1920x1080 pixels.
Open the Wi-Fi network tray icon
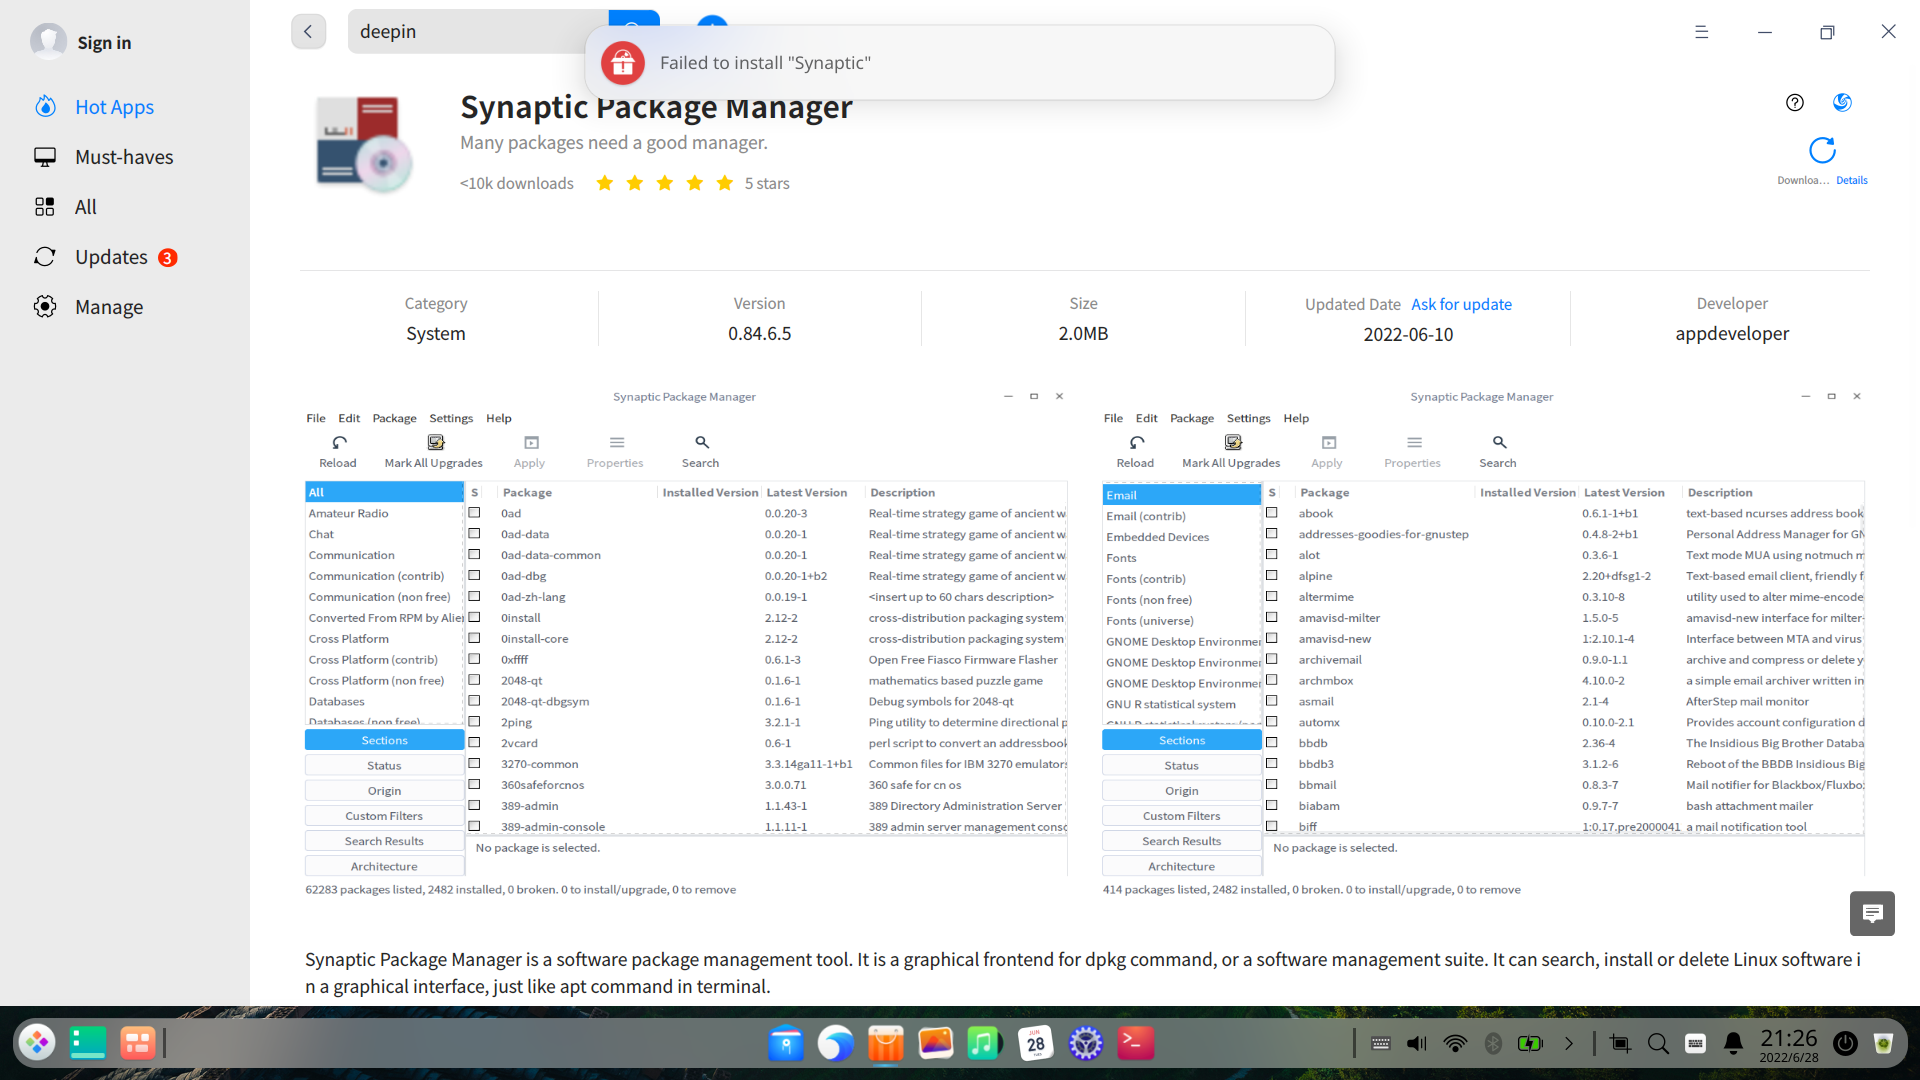1455,1044
